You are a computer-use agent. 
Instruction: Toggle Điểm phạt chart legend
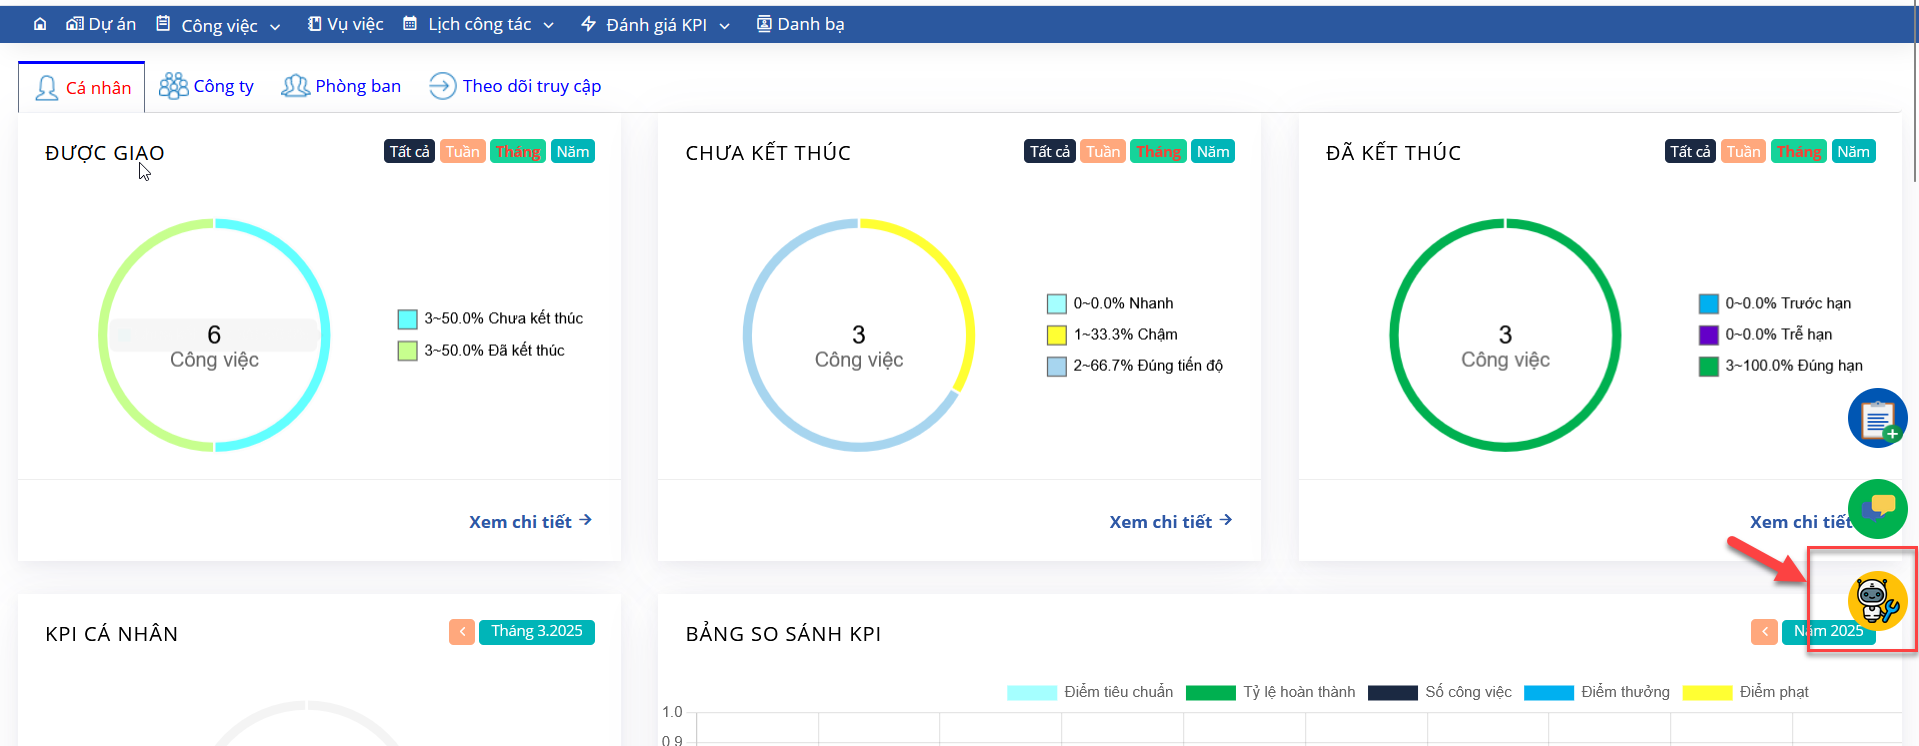click(x=1746, y=692)
